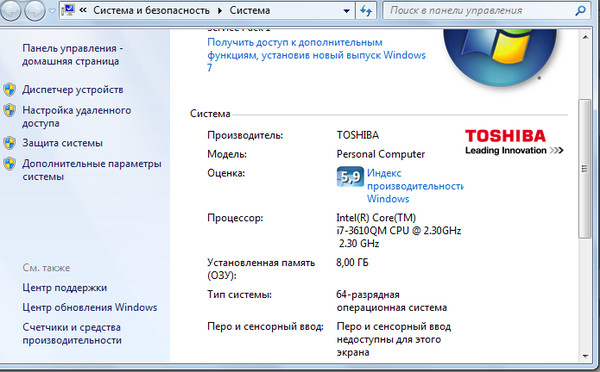
Task: Click the vertical scrollbar up arrow
Action: (x=585, y=37)
